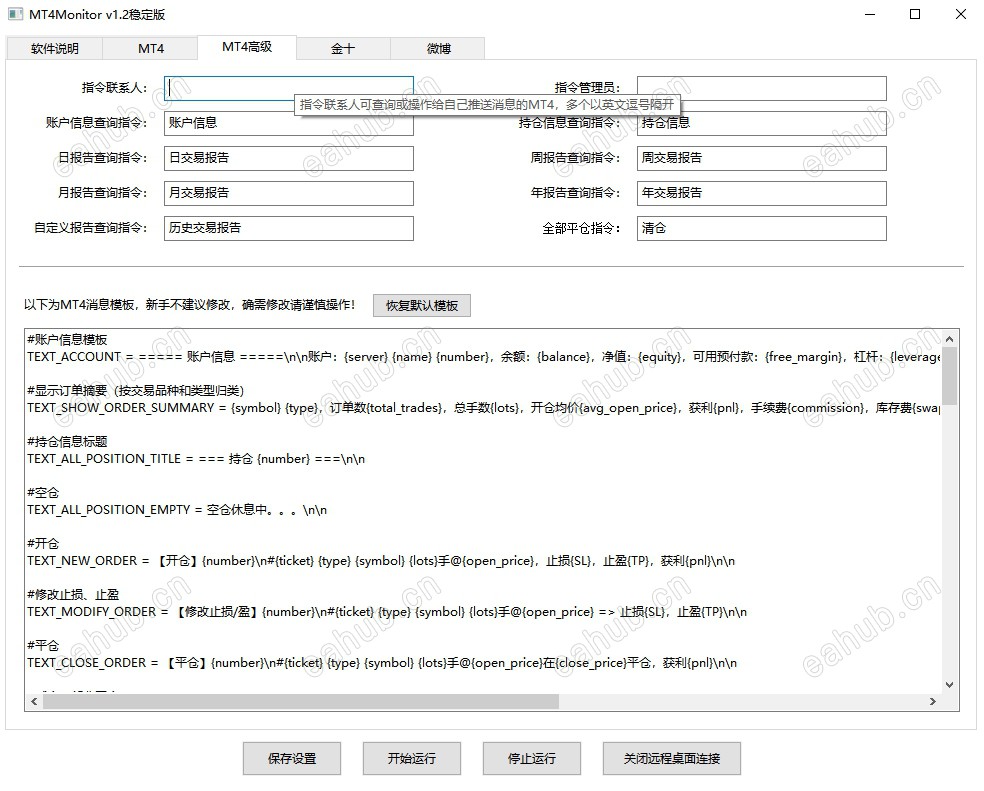Viewport: 984px width, 791px height.
Task: Edit the 月报告查询指令 field
Action: (289, 193)
